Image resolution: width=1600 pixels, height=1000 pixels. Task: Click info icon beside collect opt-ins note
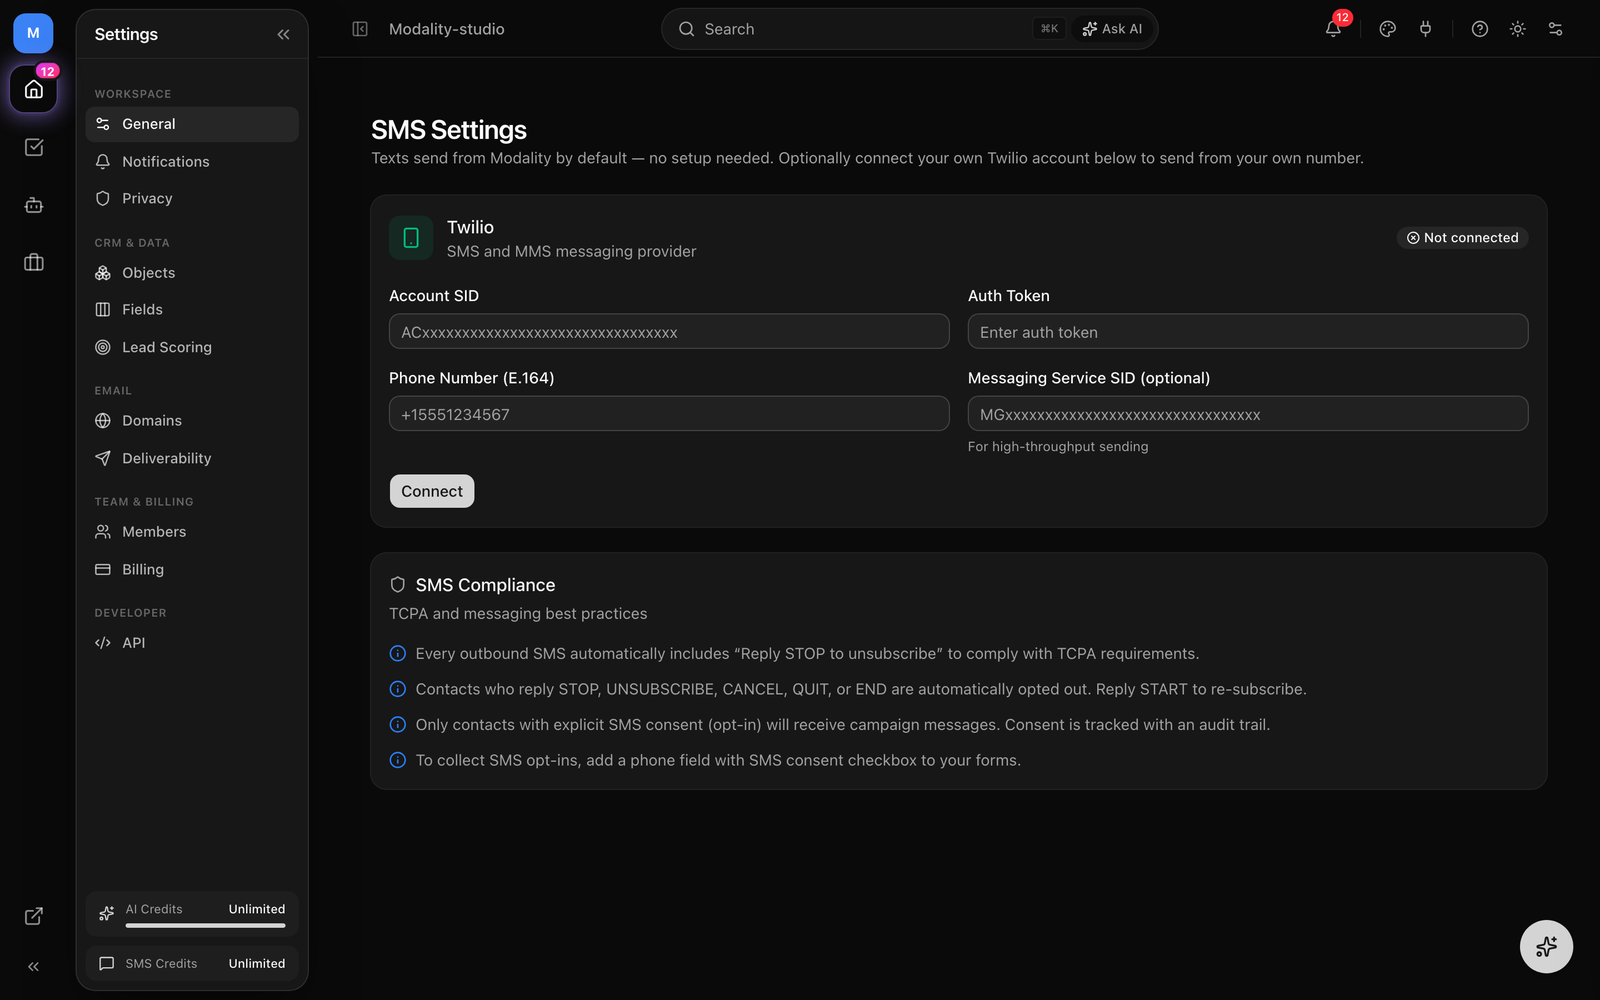397,760
